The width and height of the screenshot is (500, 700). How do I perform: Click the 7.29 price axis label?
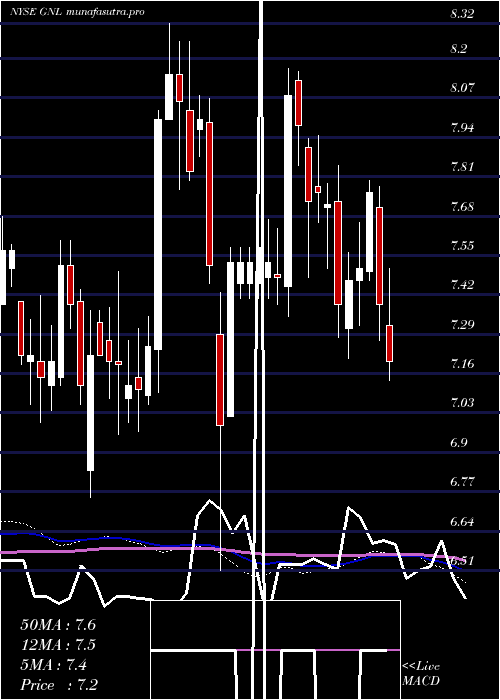[x=462, y=325]
